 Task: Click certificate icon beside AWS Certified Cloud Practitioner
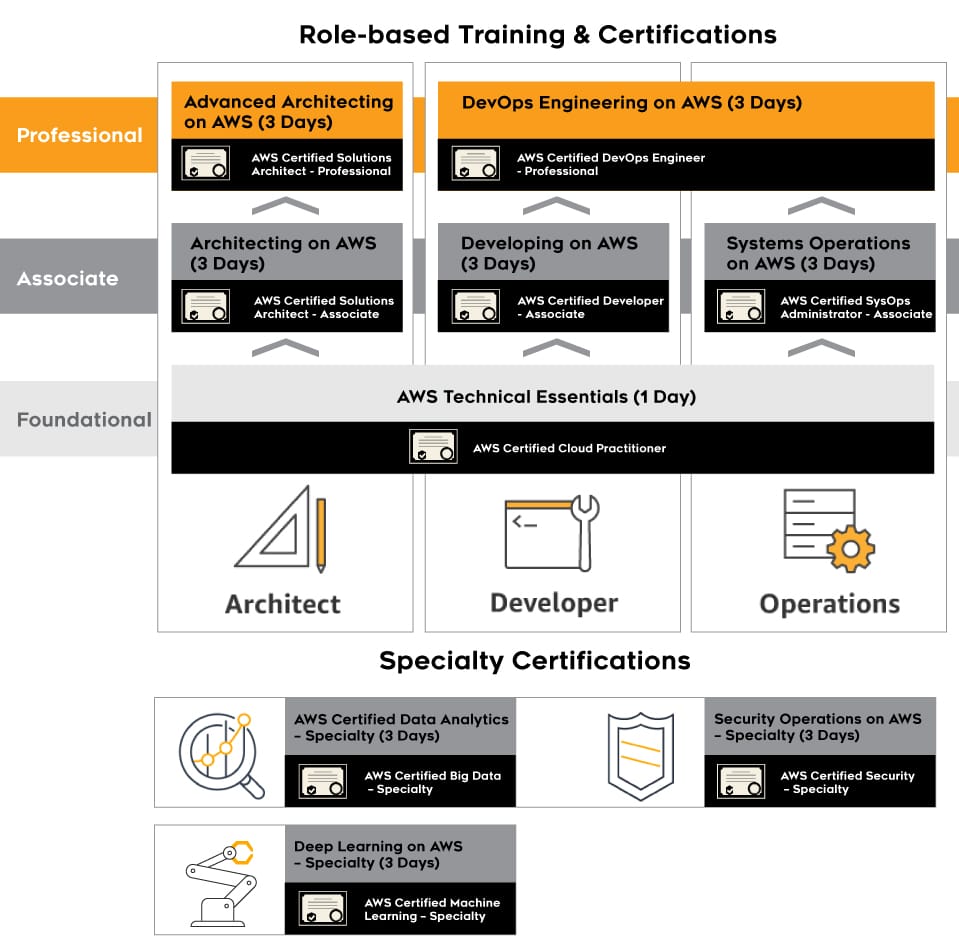click(x=433, y=447)
